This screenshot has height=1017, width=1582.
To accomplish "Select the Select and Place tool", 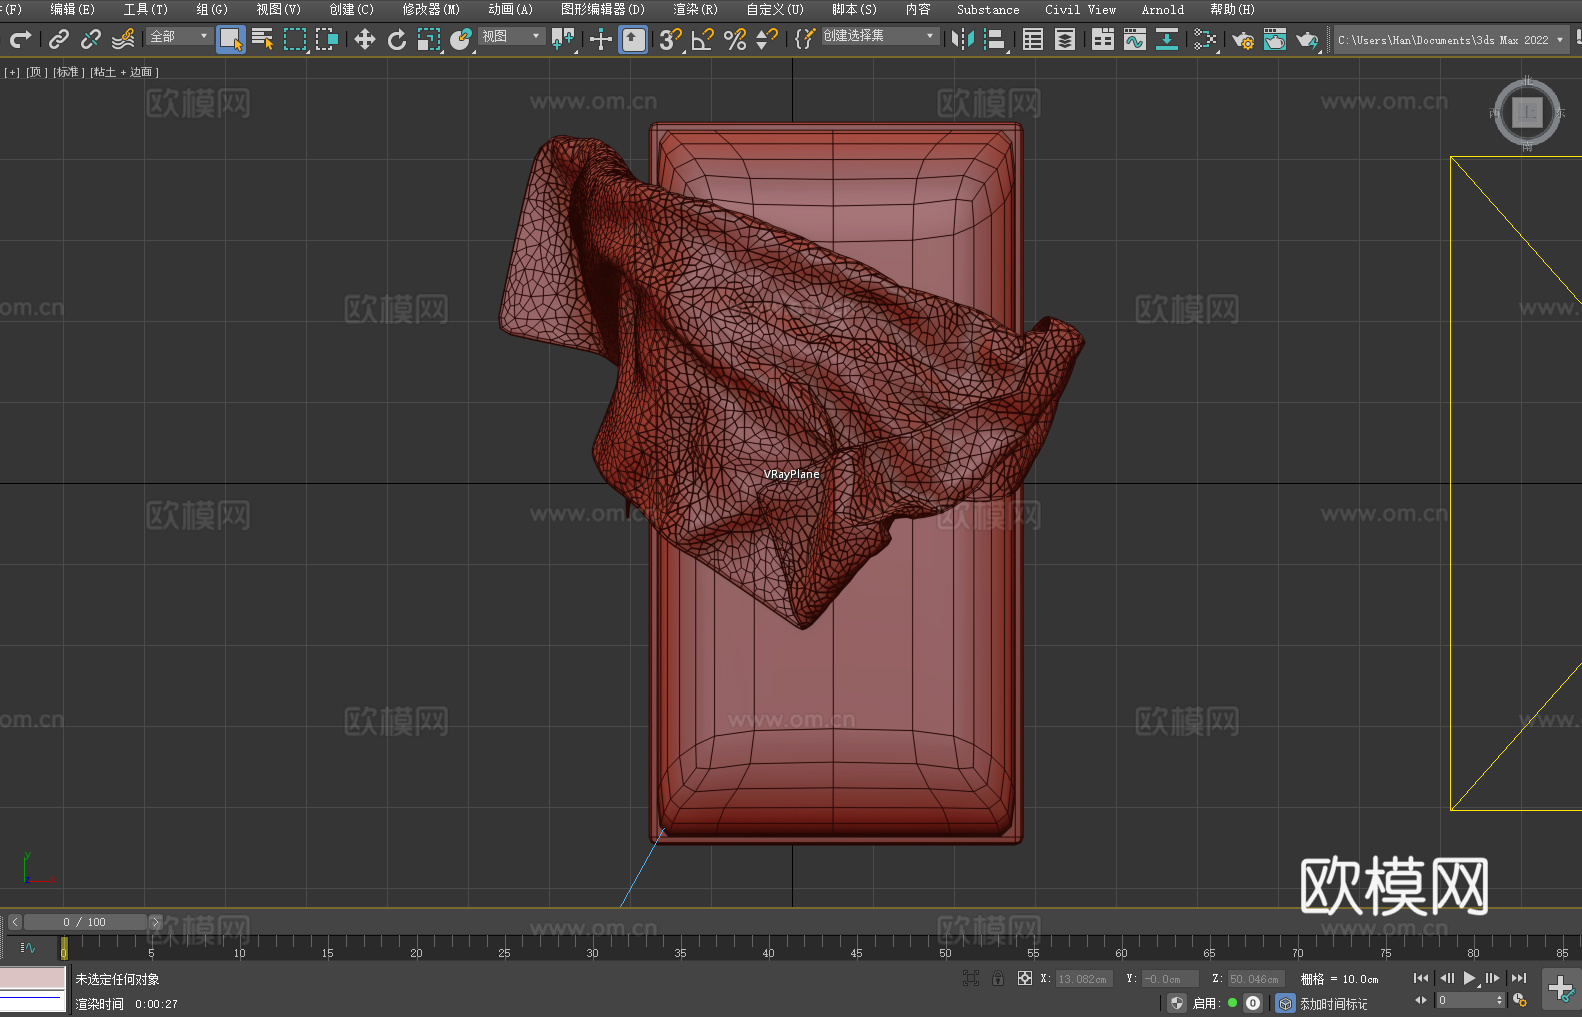I will coord(461,39).
